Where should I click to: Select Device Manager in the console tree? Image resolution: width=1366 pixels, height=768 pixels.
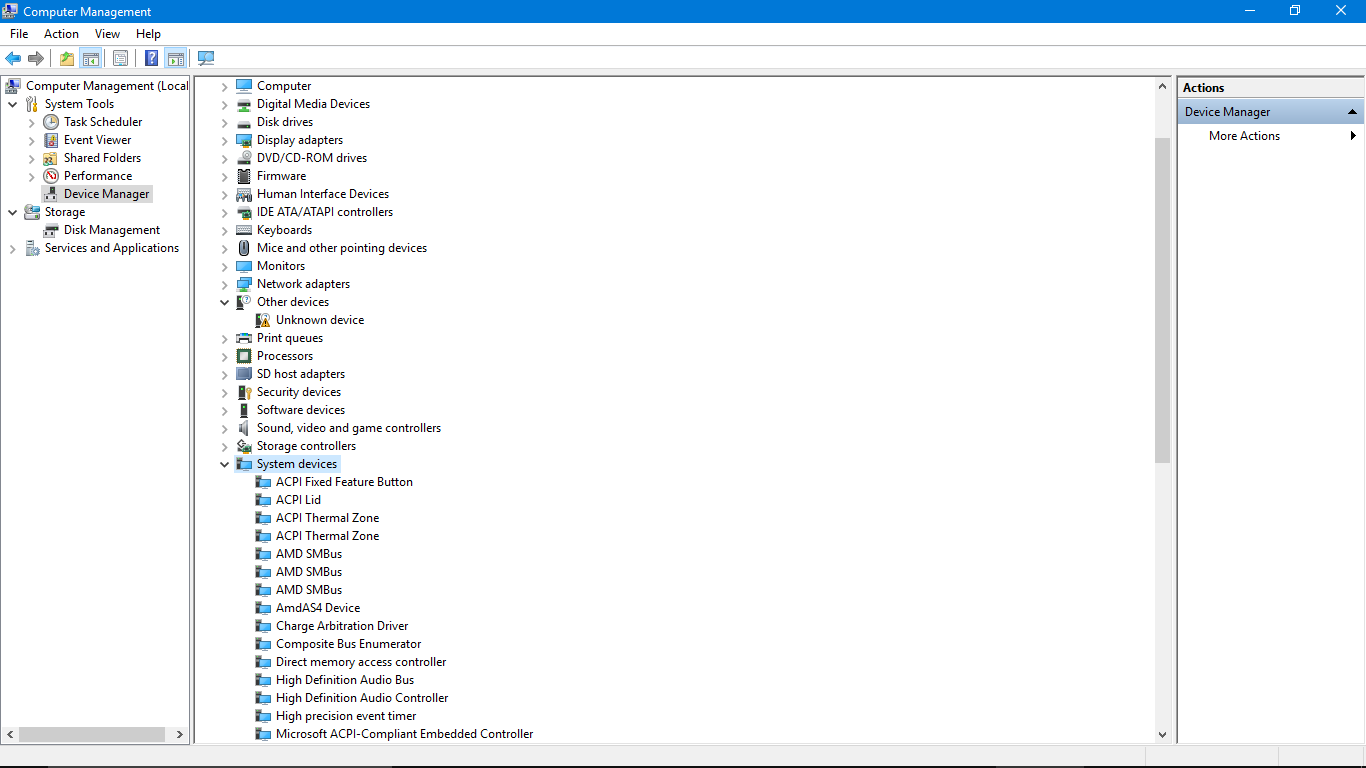click(107, 194)
